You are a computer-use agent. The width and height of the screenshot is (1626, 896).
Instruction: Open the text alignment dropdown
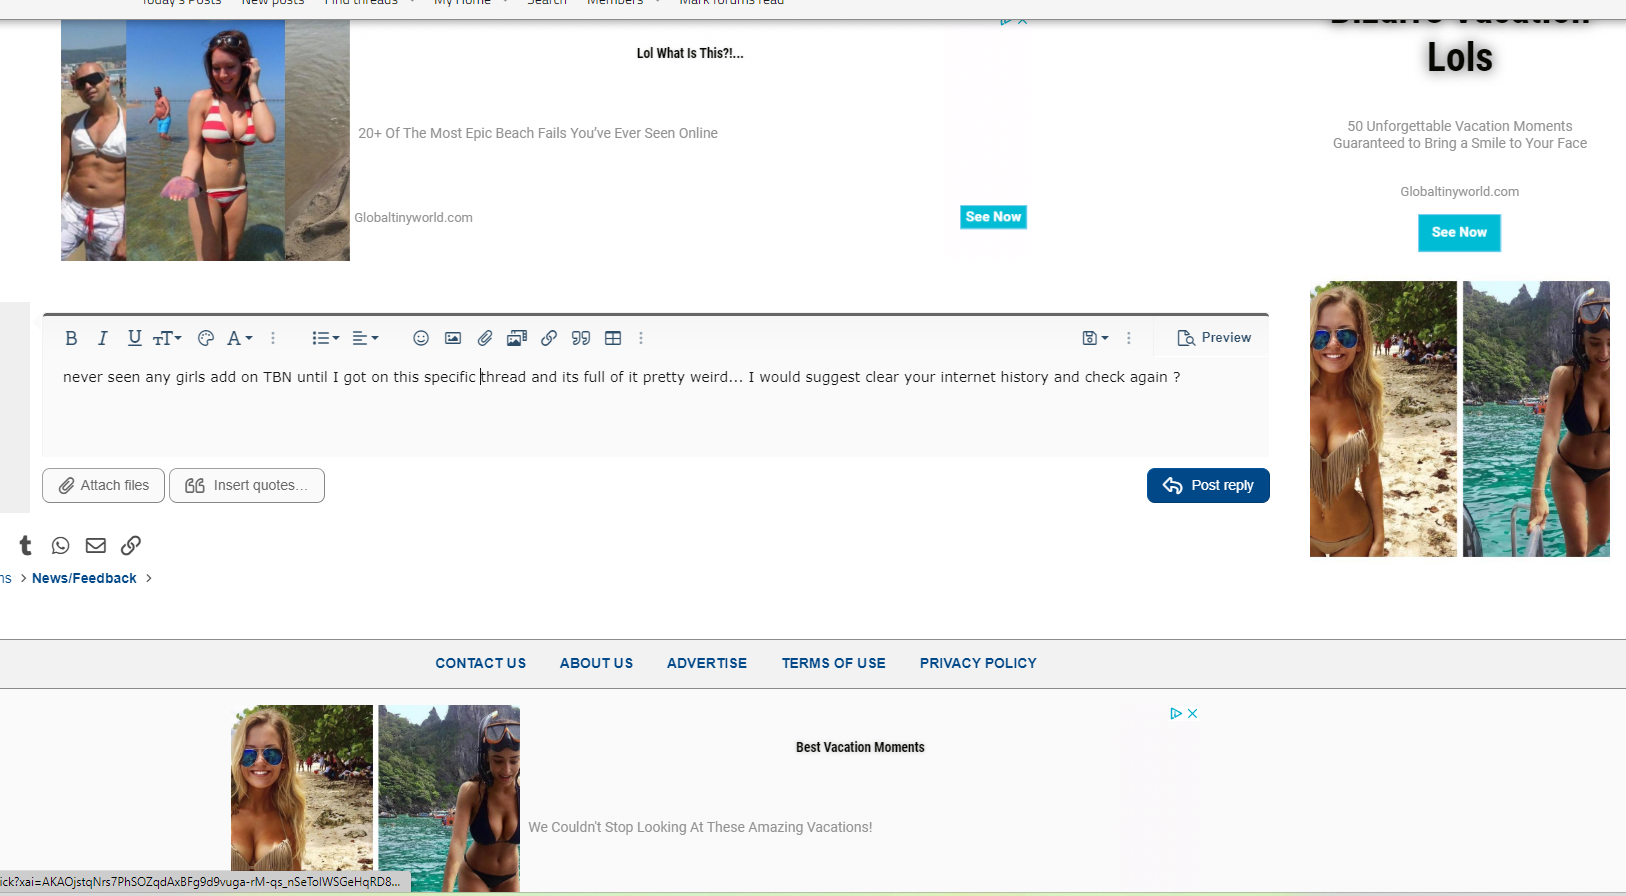[x=365, y=338]
